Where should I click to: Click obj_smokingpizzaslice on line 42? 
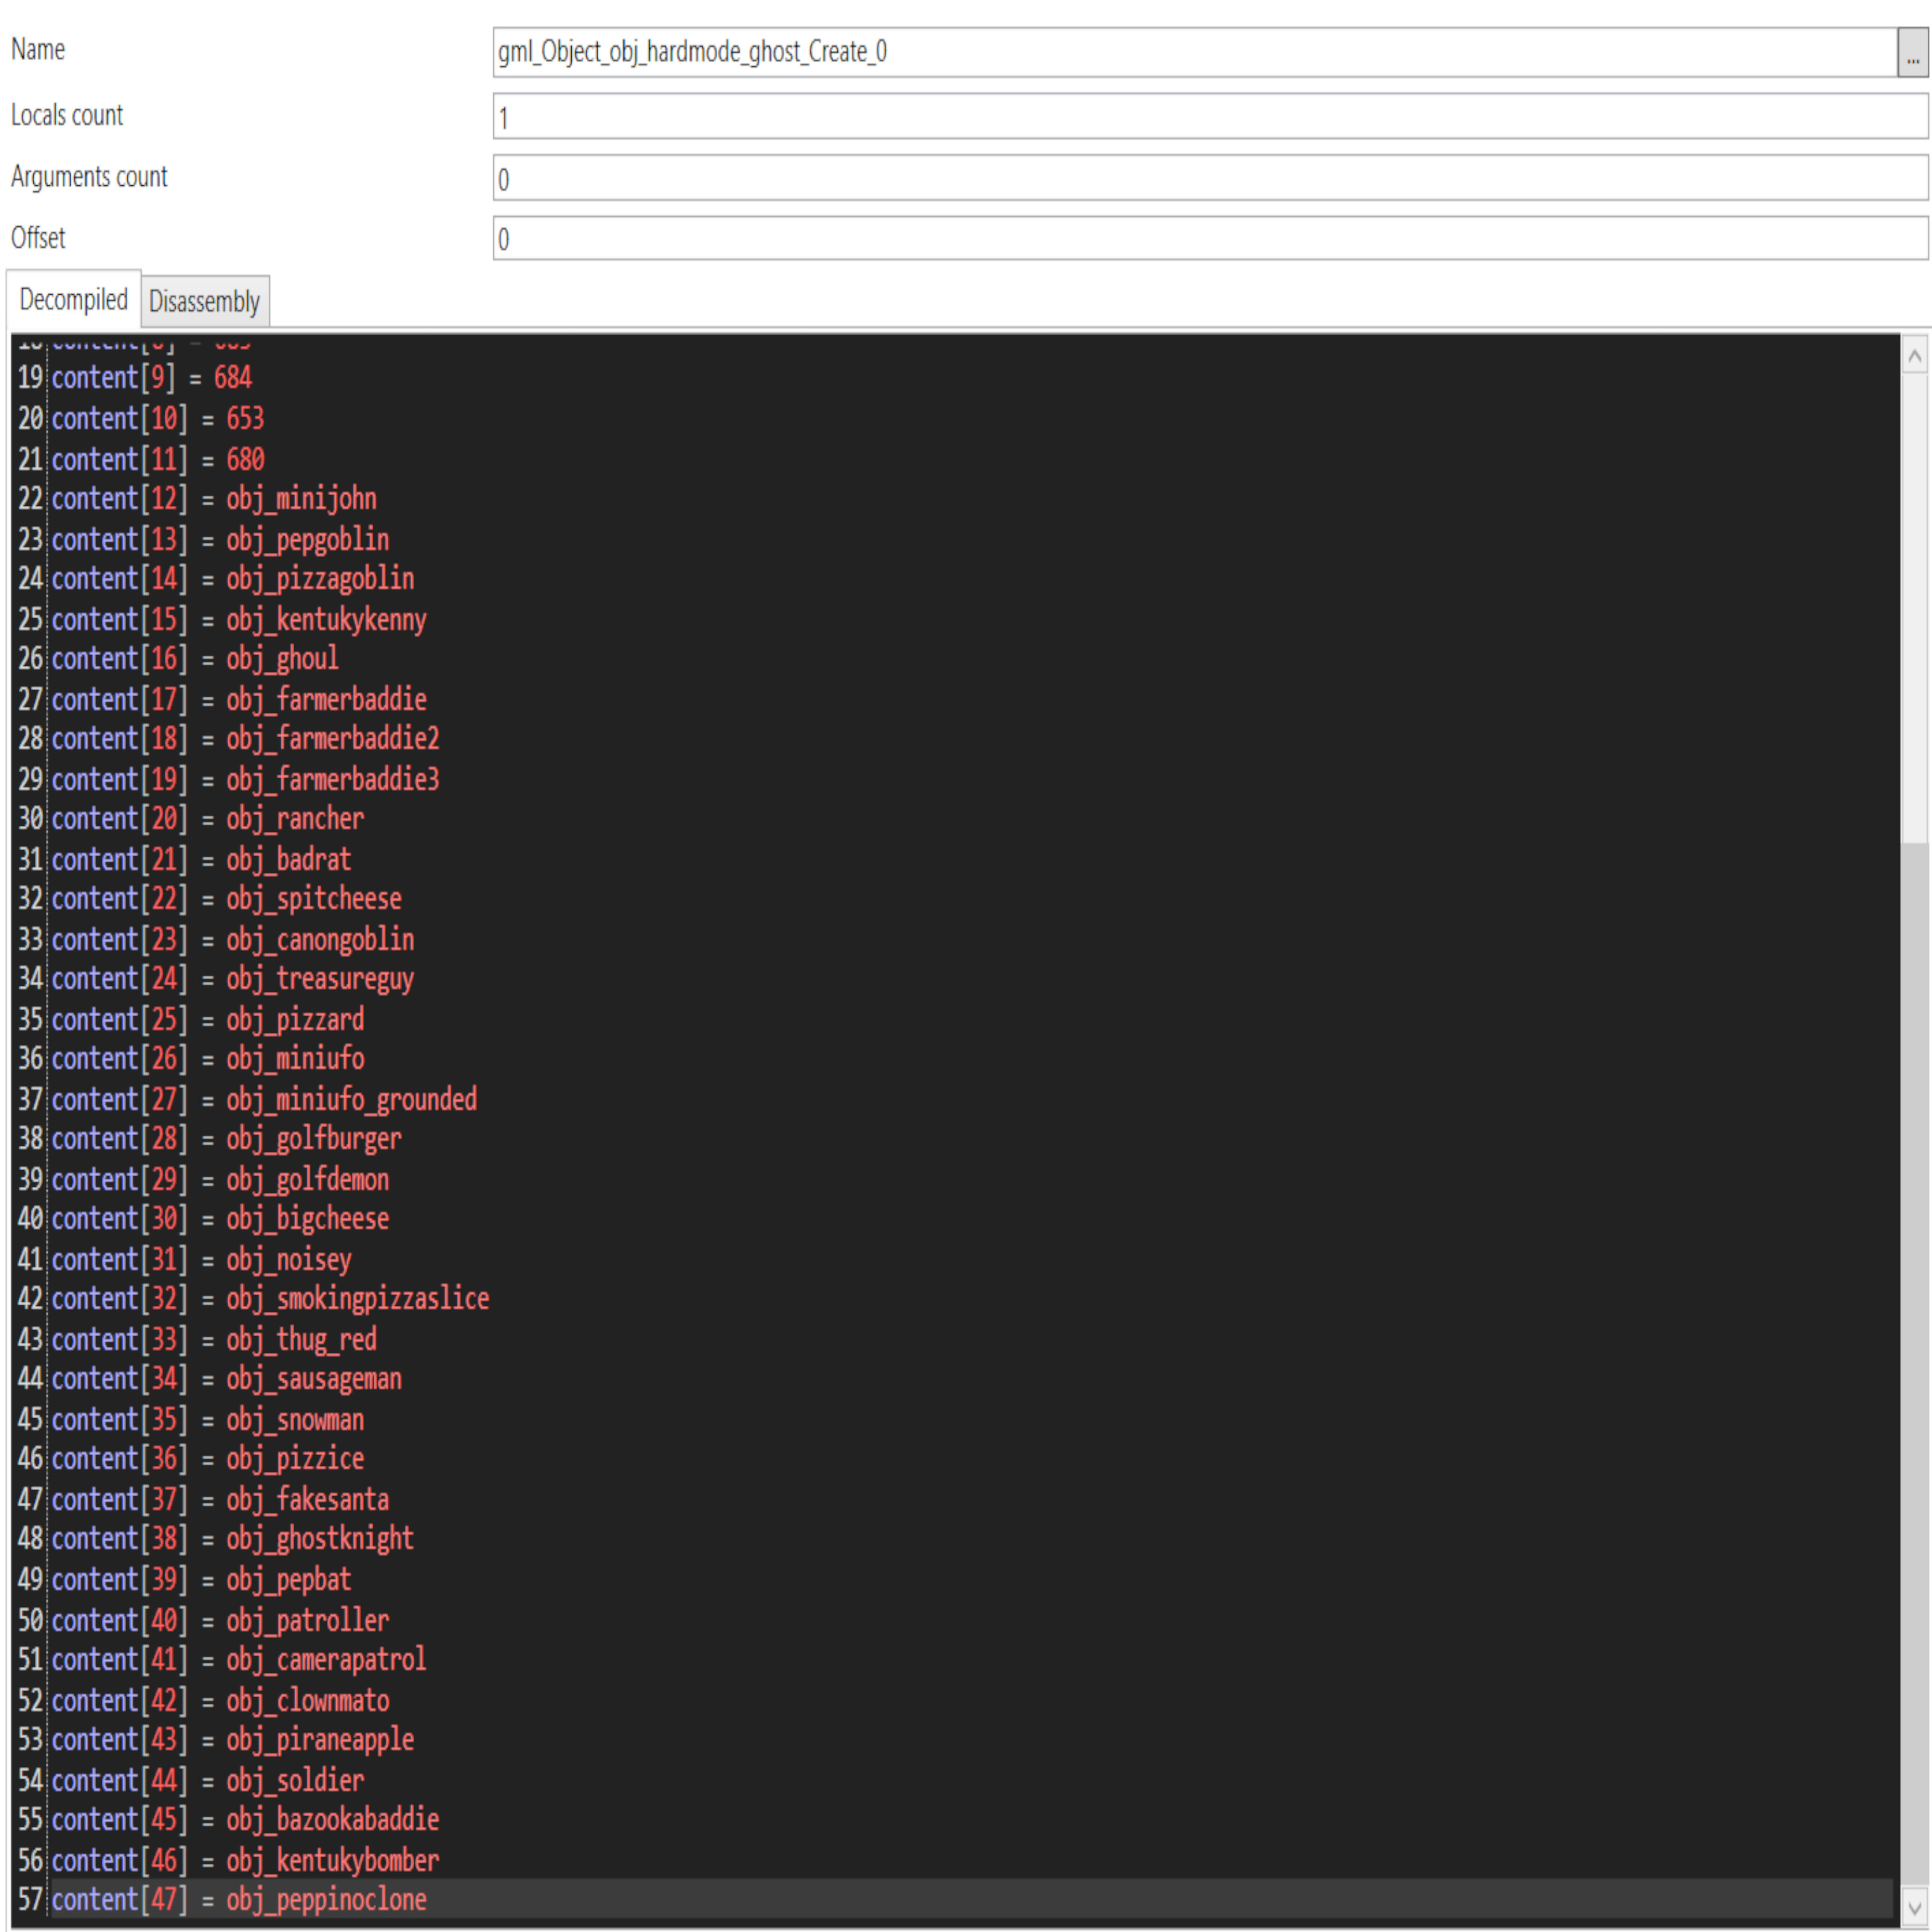click(357, 1298)
